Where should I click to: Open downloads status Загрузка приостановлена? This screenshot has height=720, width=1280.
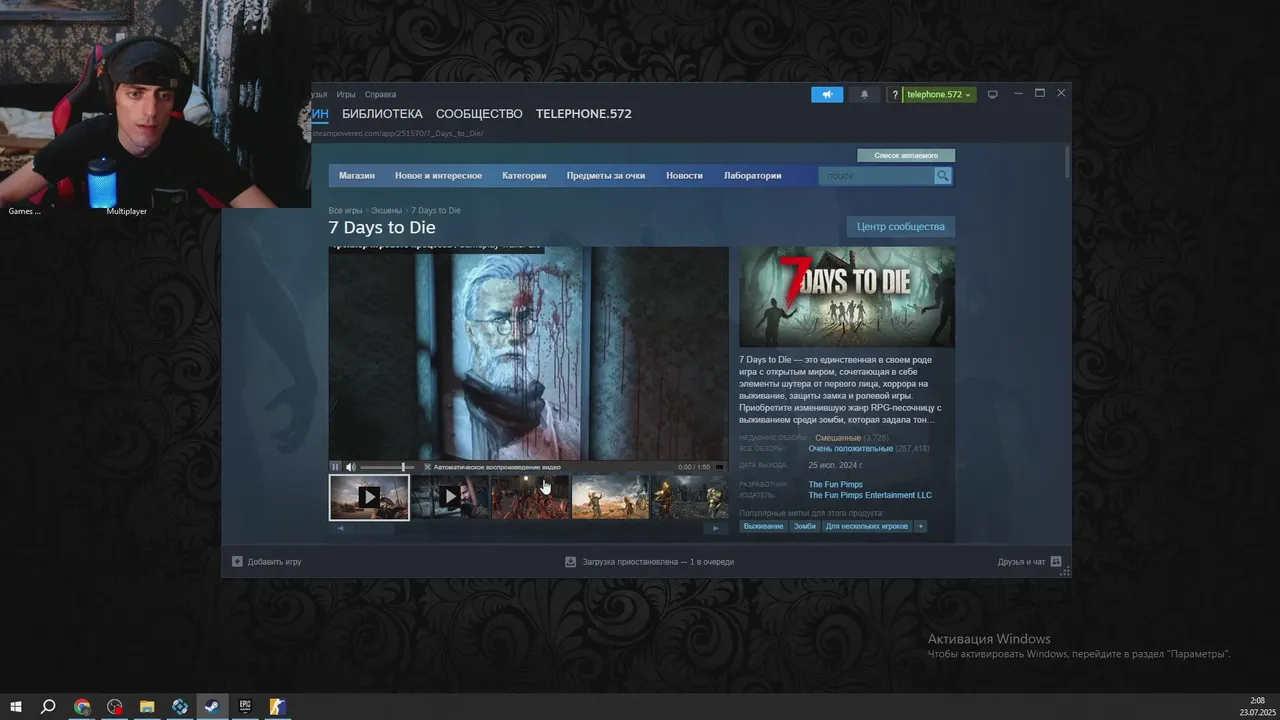pyautogui.click(x=650, y=562)
